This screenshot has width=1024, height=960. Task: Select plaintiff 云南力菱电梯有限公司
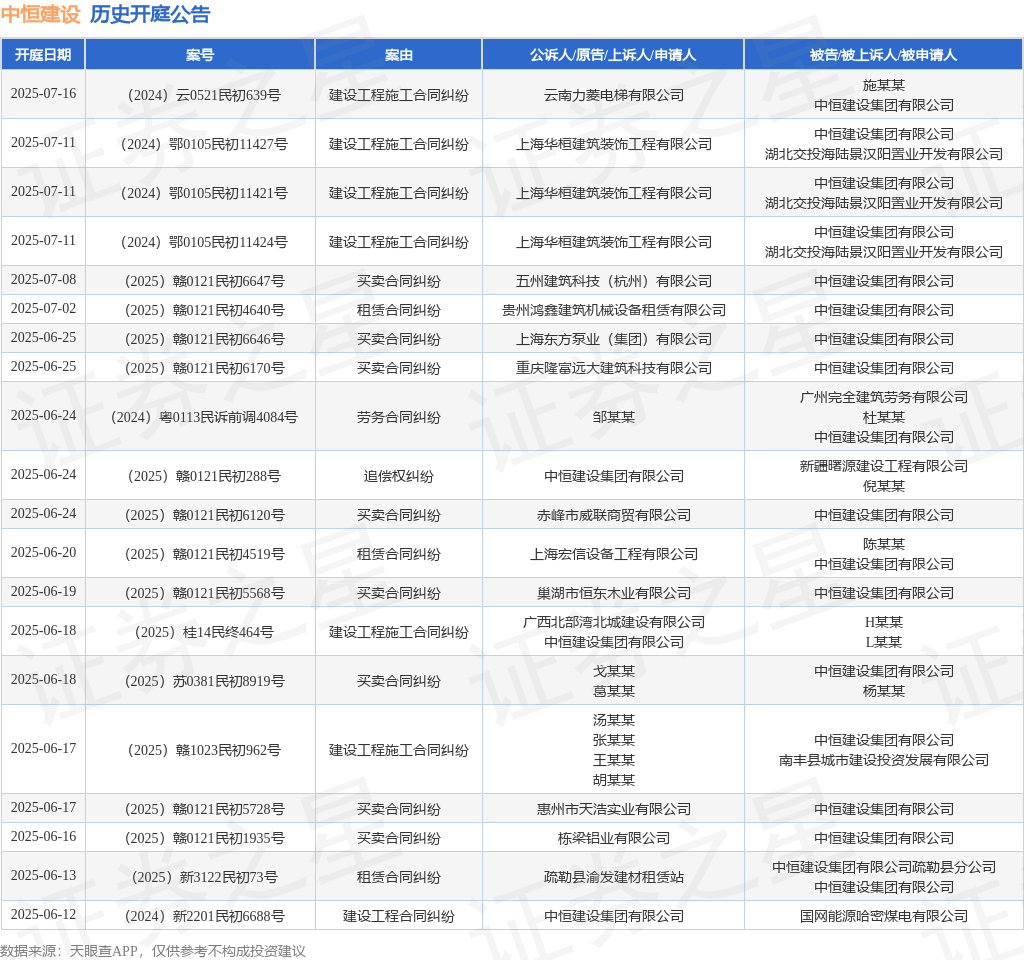(614, 95)
